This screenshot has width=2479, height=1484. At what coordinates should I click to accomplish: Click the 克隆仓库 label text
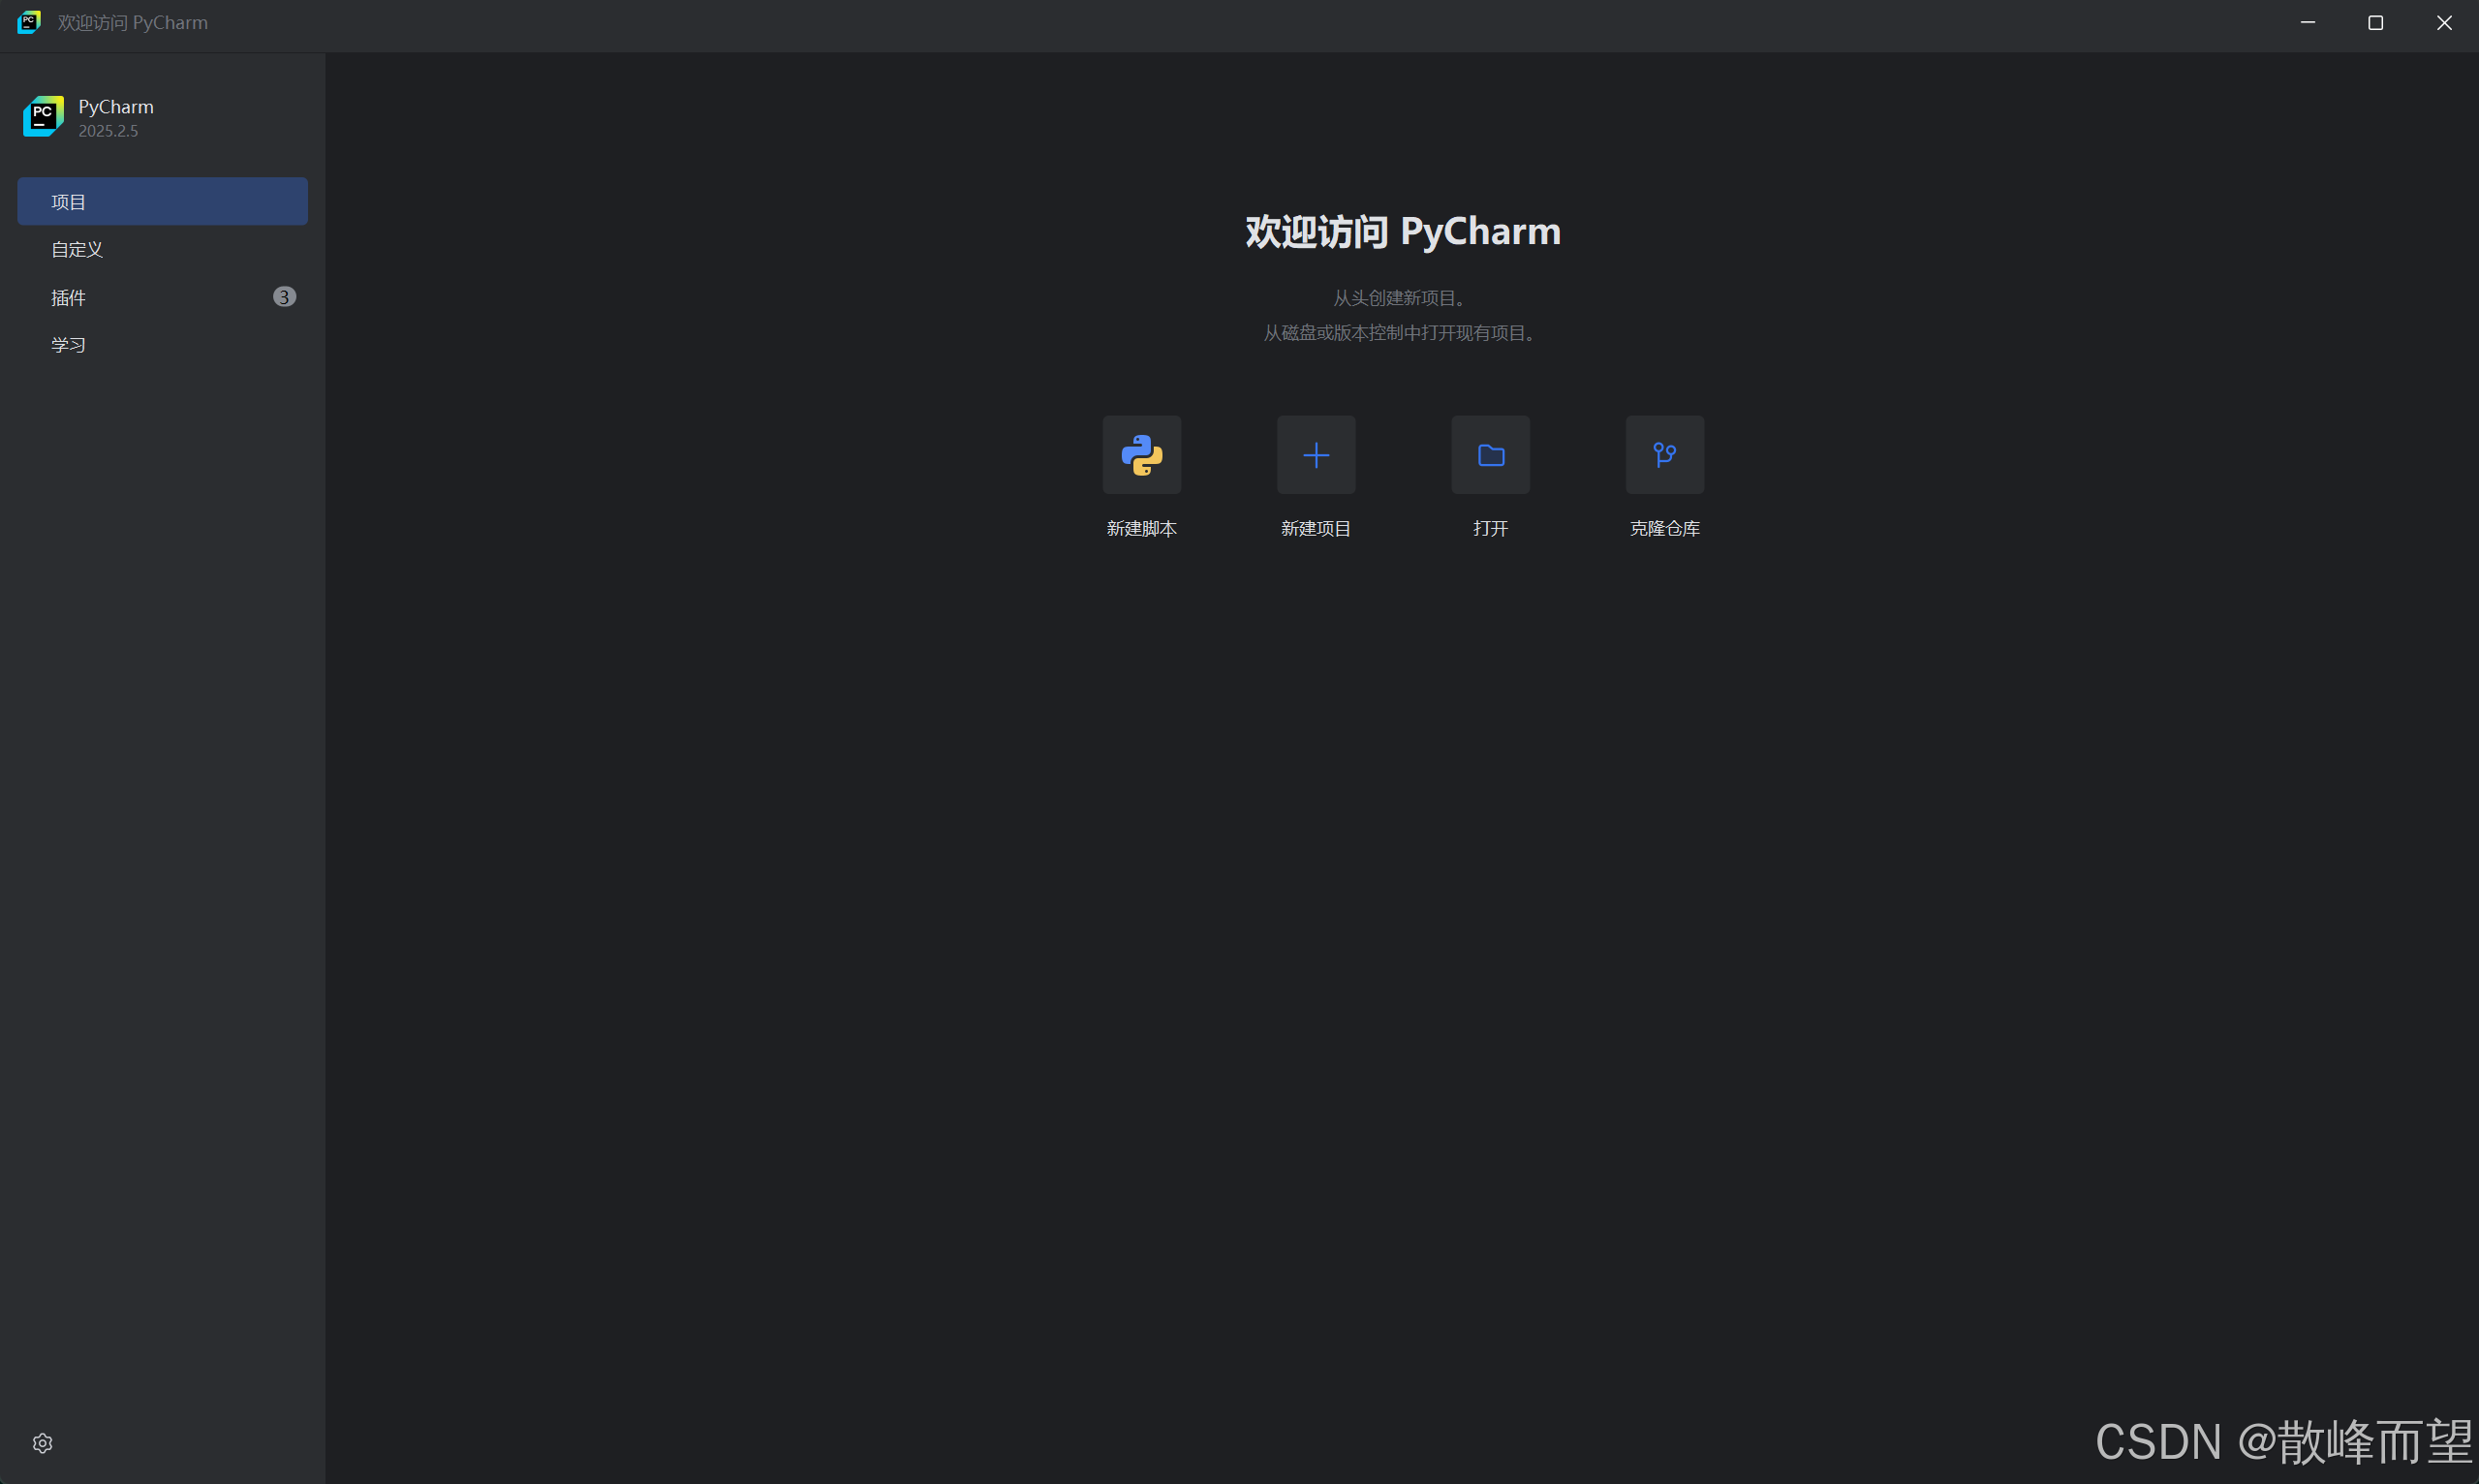point(1663,528)
